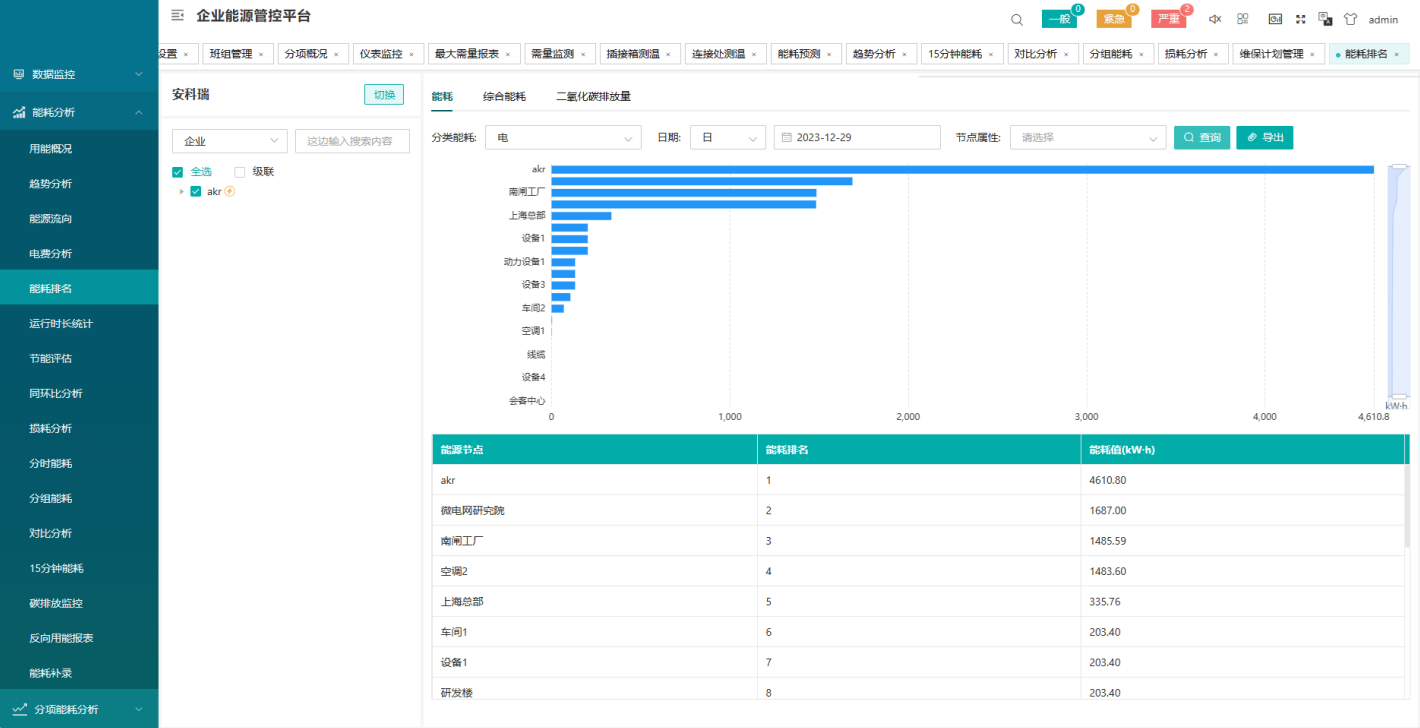Screen dimensions: 1420x728
Task: Open the four-squares grid icon in header
Action: (1243, 19)
